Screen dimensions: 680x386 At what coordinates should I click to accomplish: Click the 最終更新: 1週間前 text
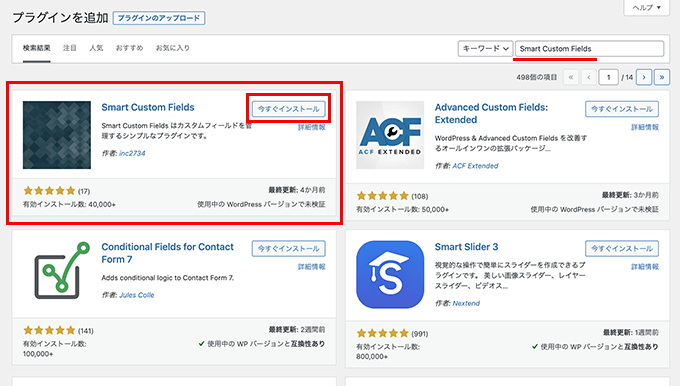pyautogui.click(x=631, y=333)
